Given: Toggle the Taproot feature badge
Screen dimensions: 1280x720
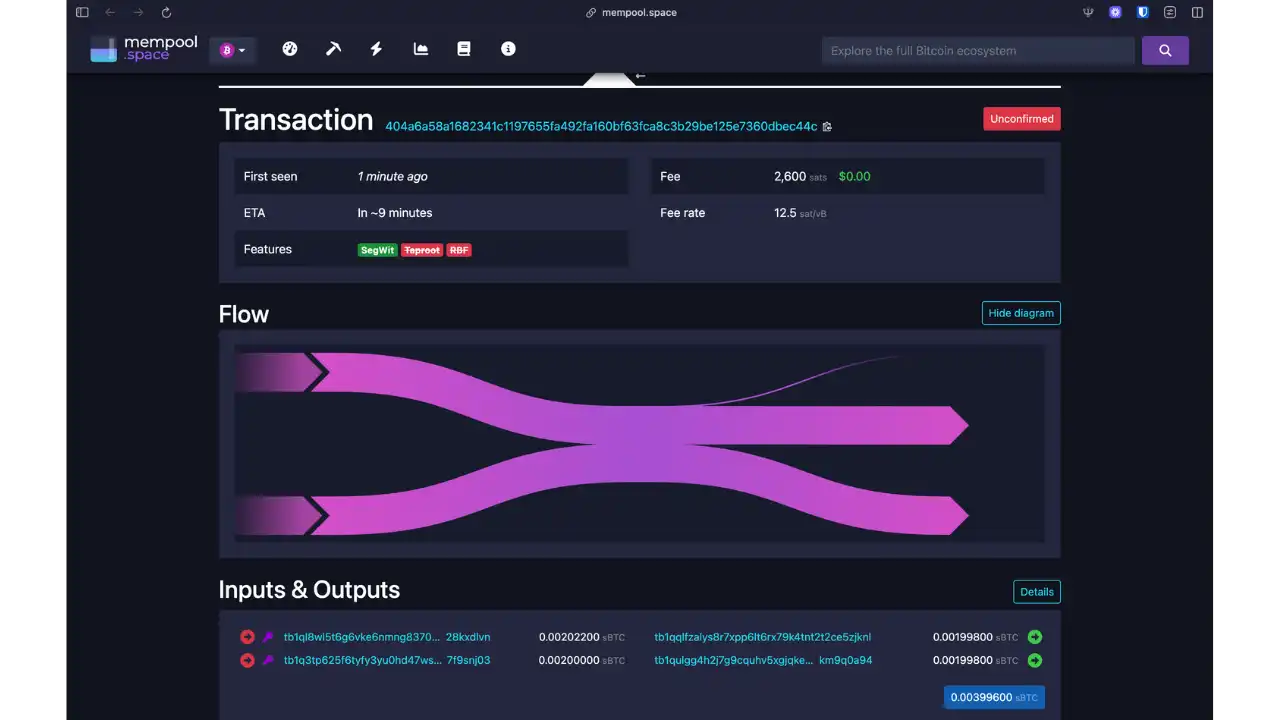Looking at the screenshot, I should [421, 250].
